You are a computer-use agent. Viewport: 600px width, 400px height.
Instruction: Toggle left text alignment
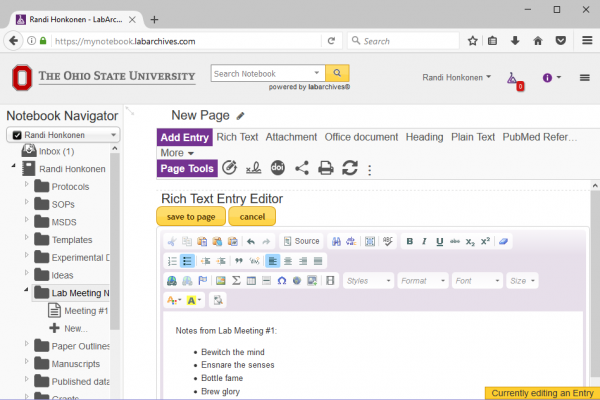pos(272,261)
